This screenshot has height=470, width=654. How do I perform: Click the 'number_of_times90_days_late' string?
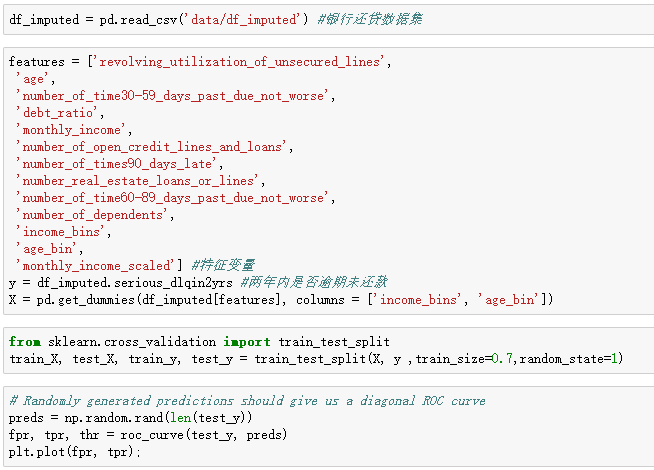pos(117,164)
